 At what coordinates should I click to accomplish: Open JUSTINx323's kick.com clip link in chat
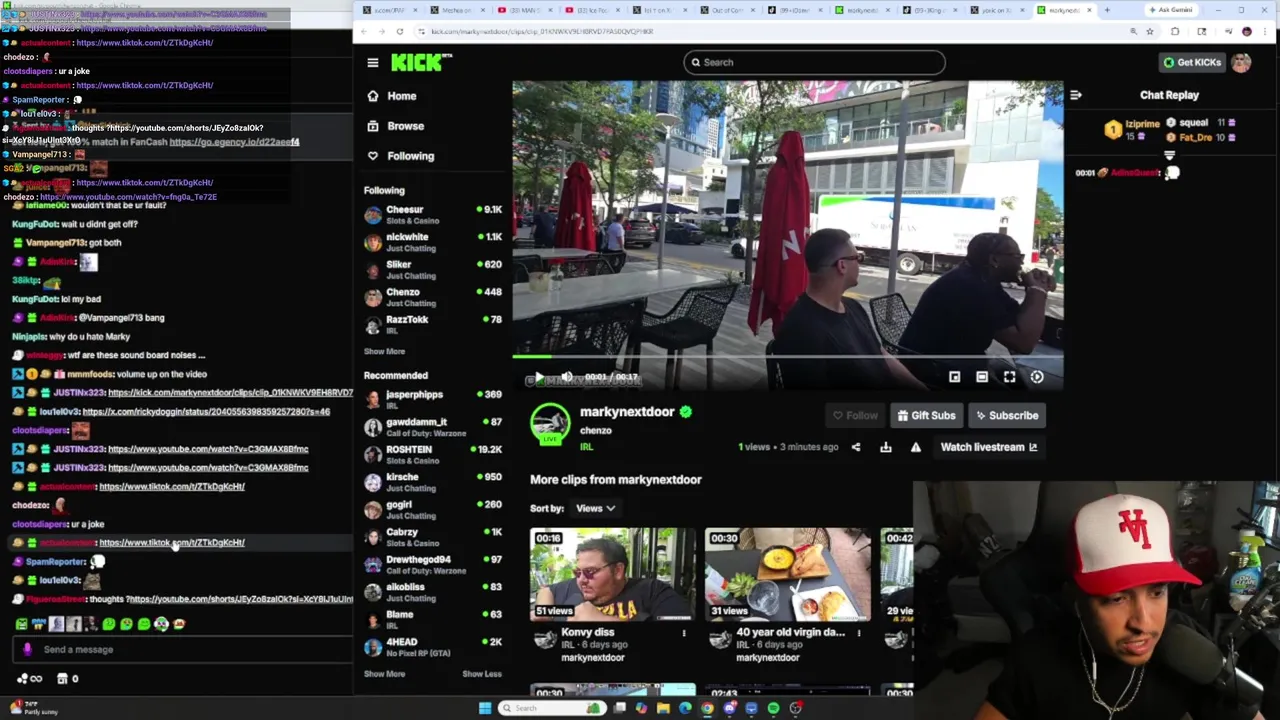[x=230, y=393]
